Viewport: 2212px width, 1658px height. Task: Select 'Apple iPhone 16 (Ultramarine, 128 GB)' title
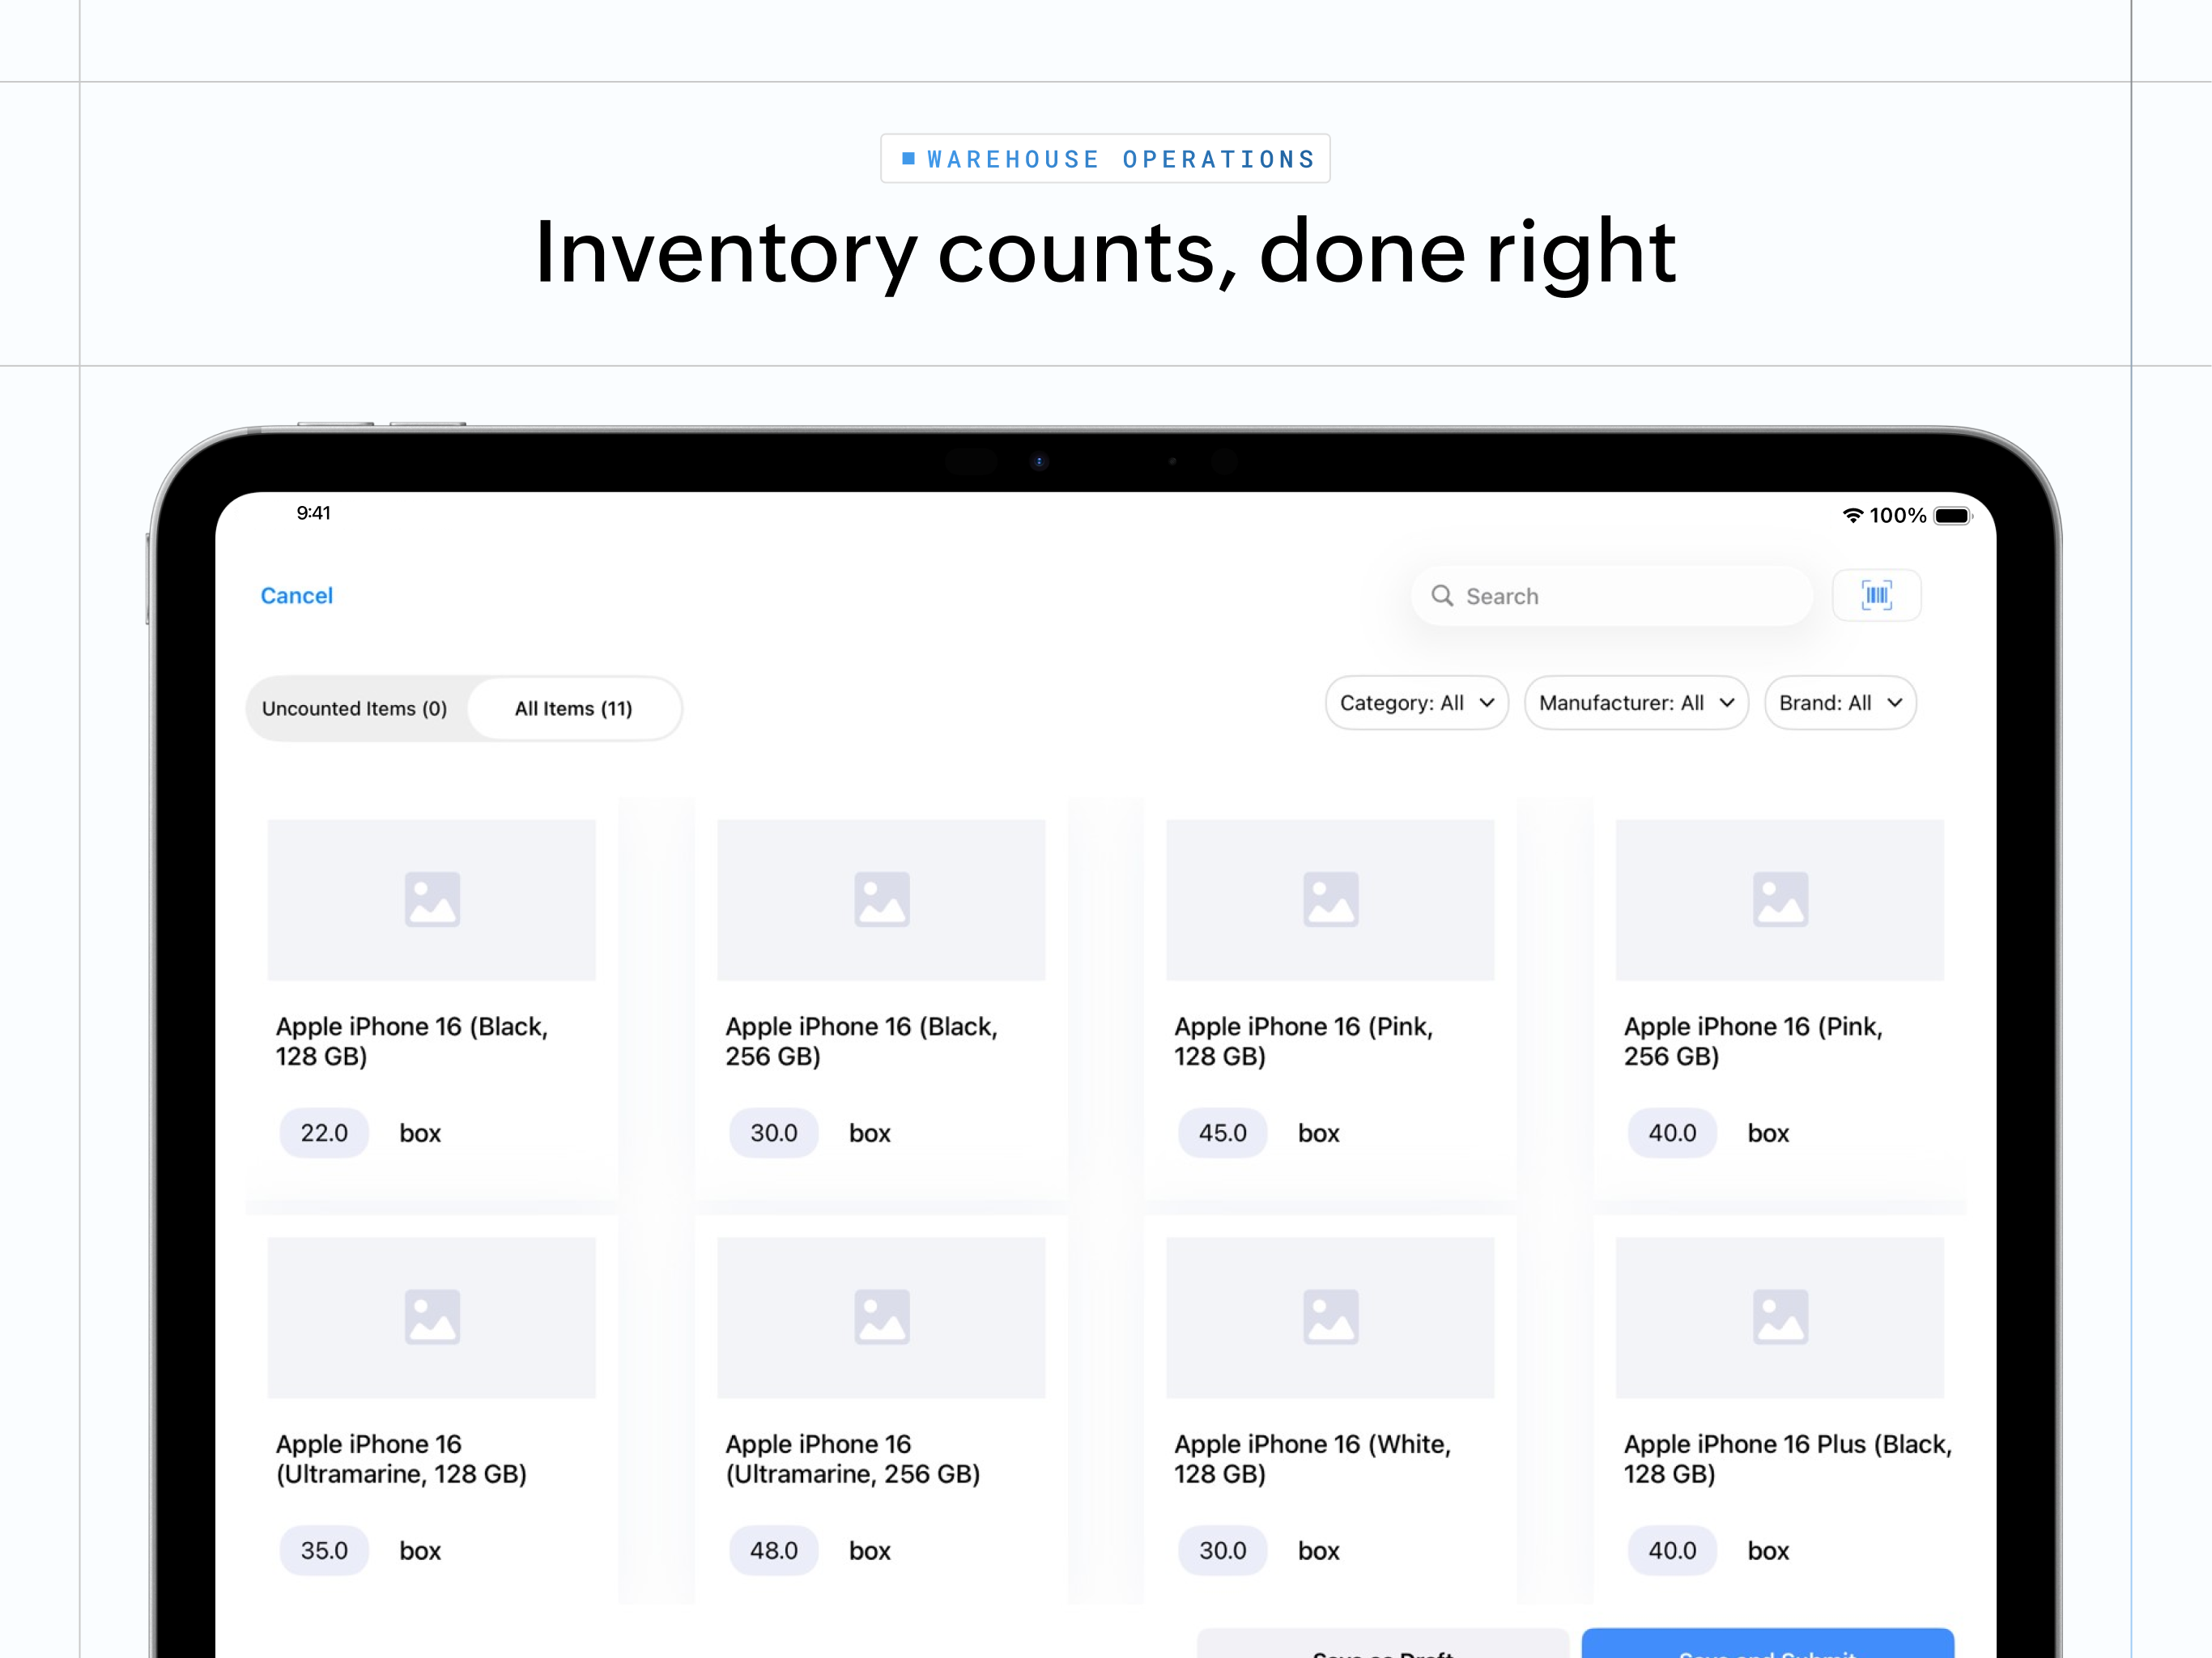(401, 1459)
